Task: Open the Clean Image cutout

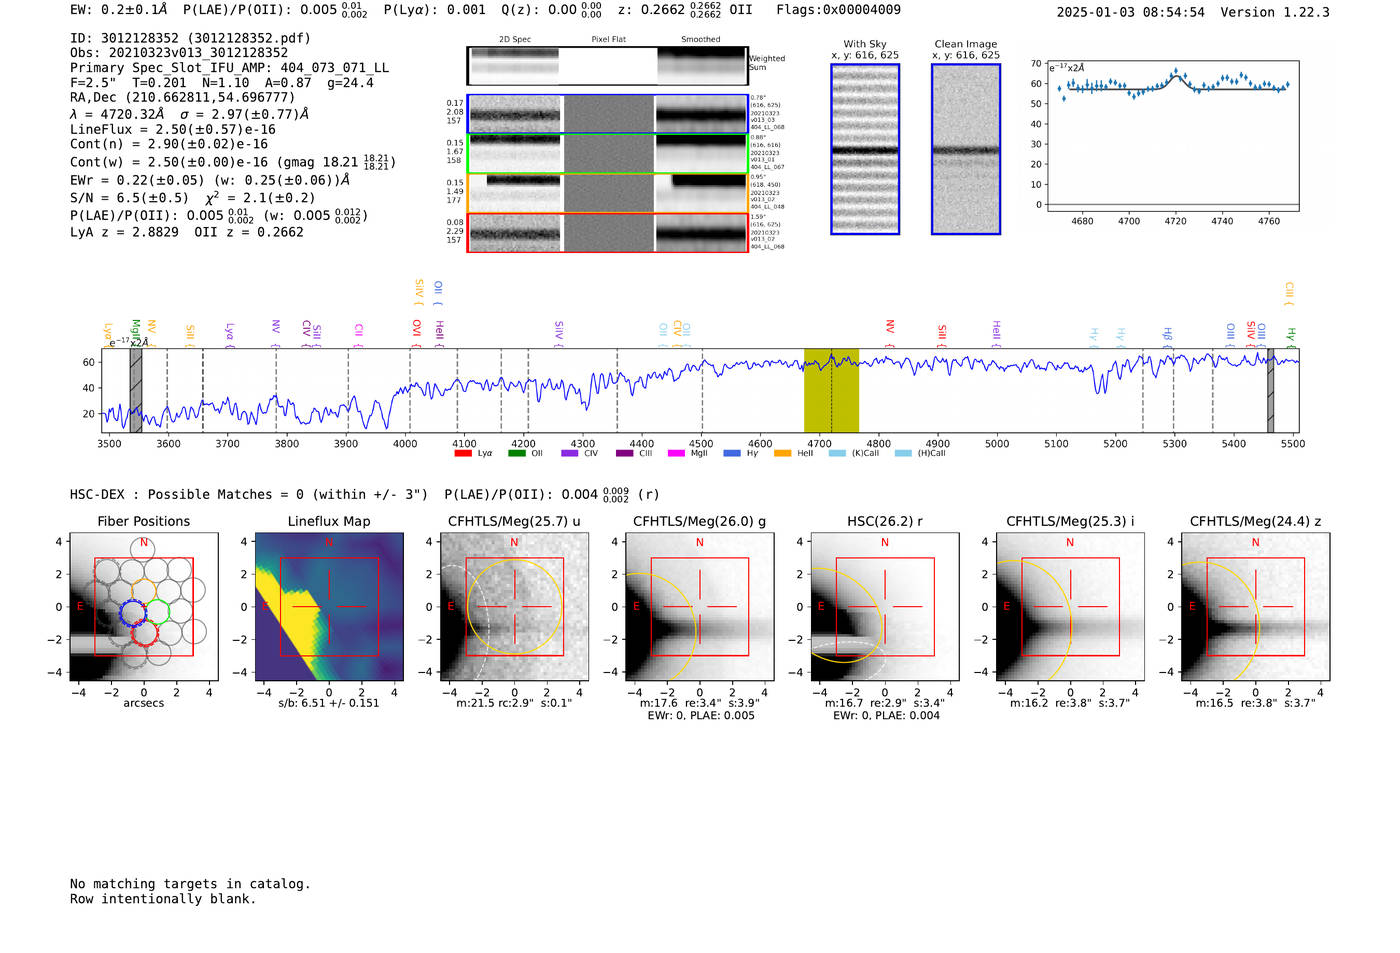Action: point(966,149)
